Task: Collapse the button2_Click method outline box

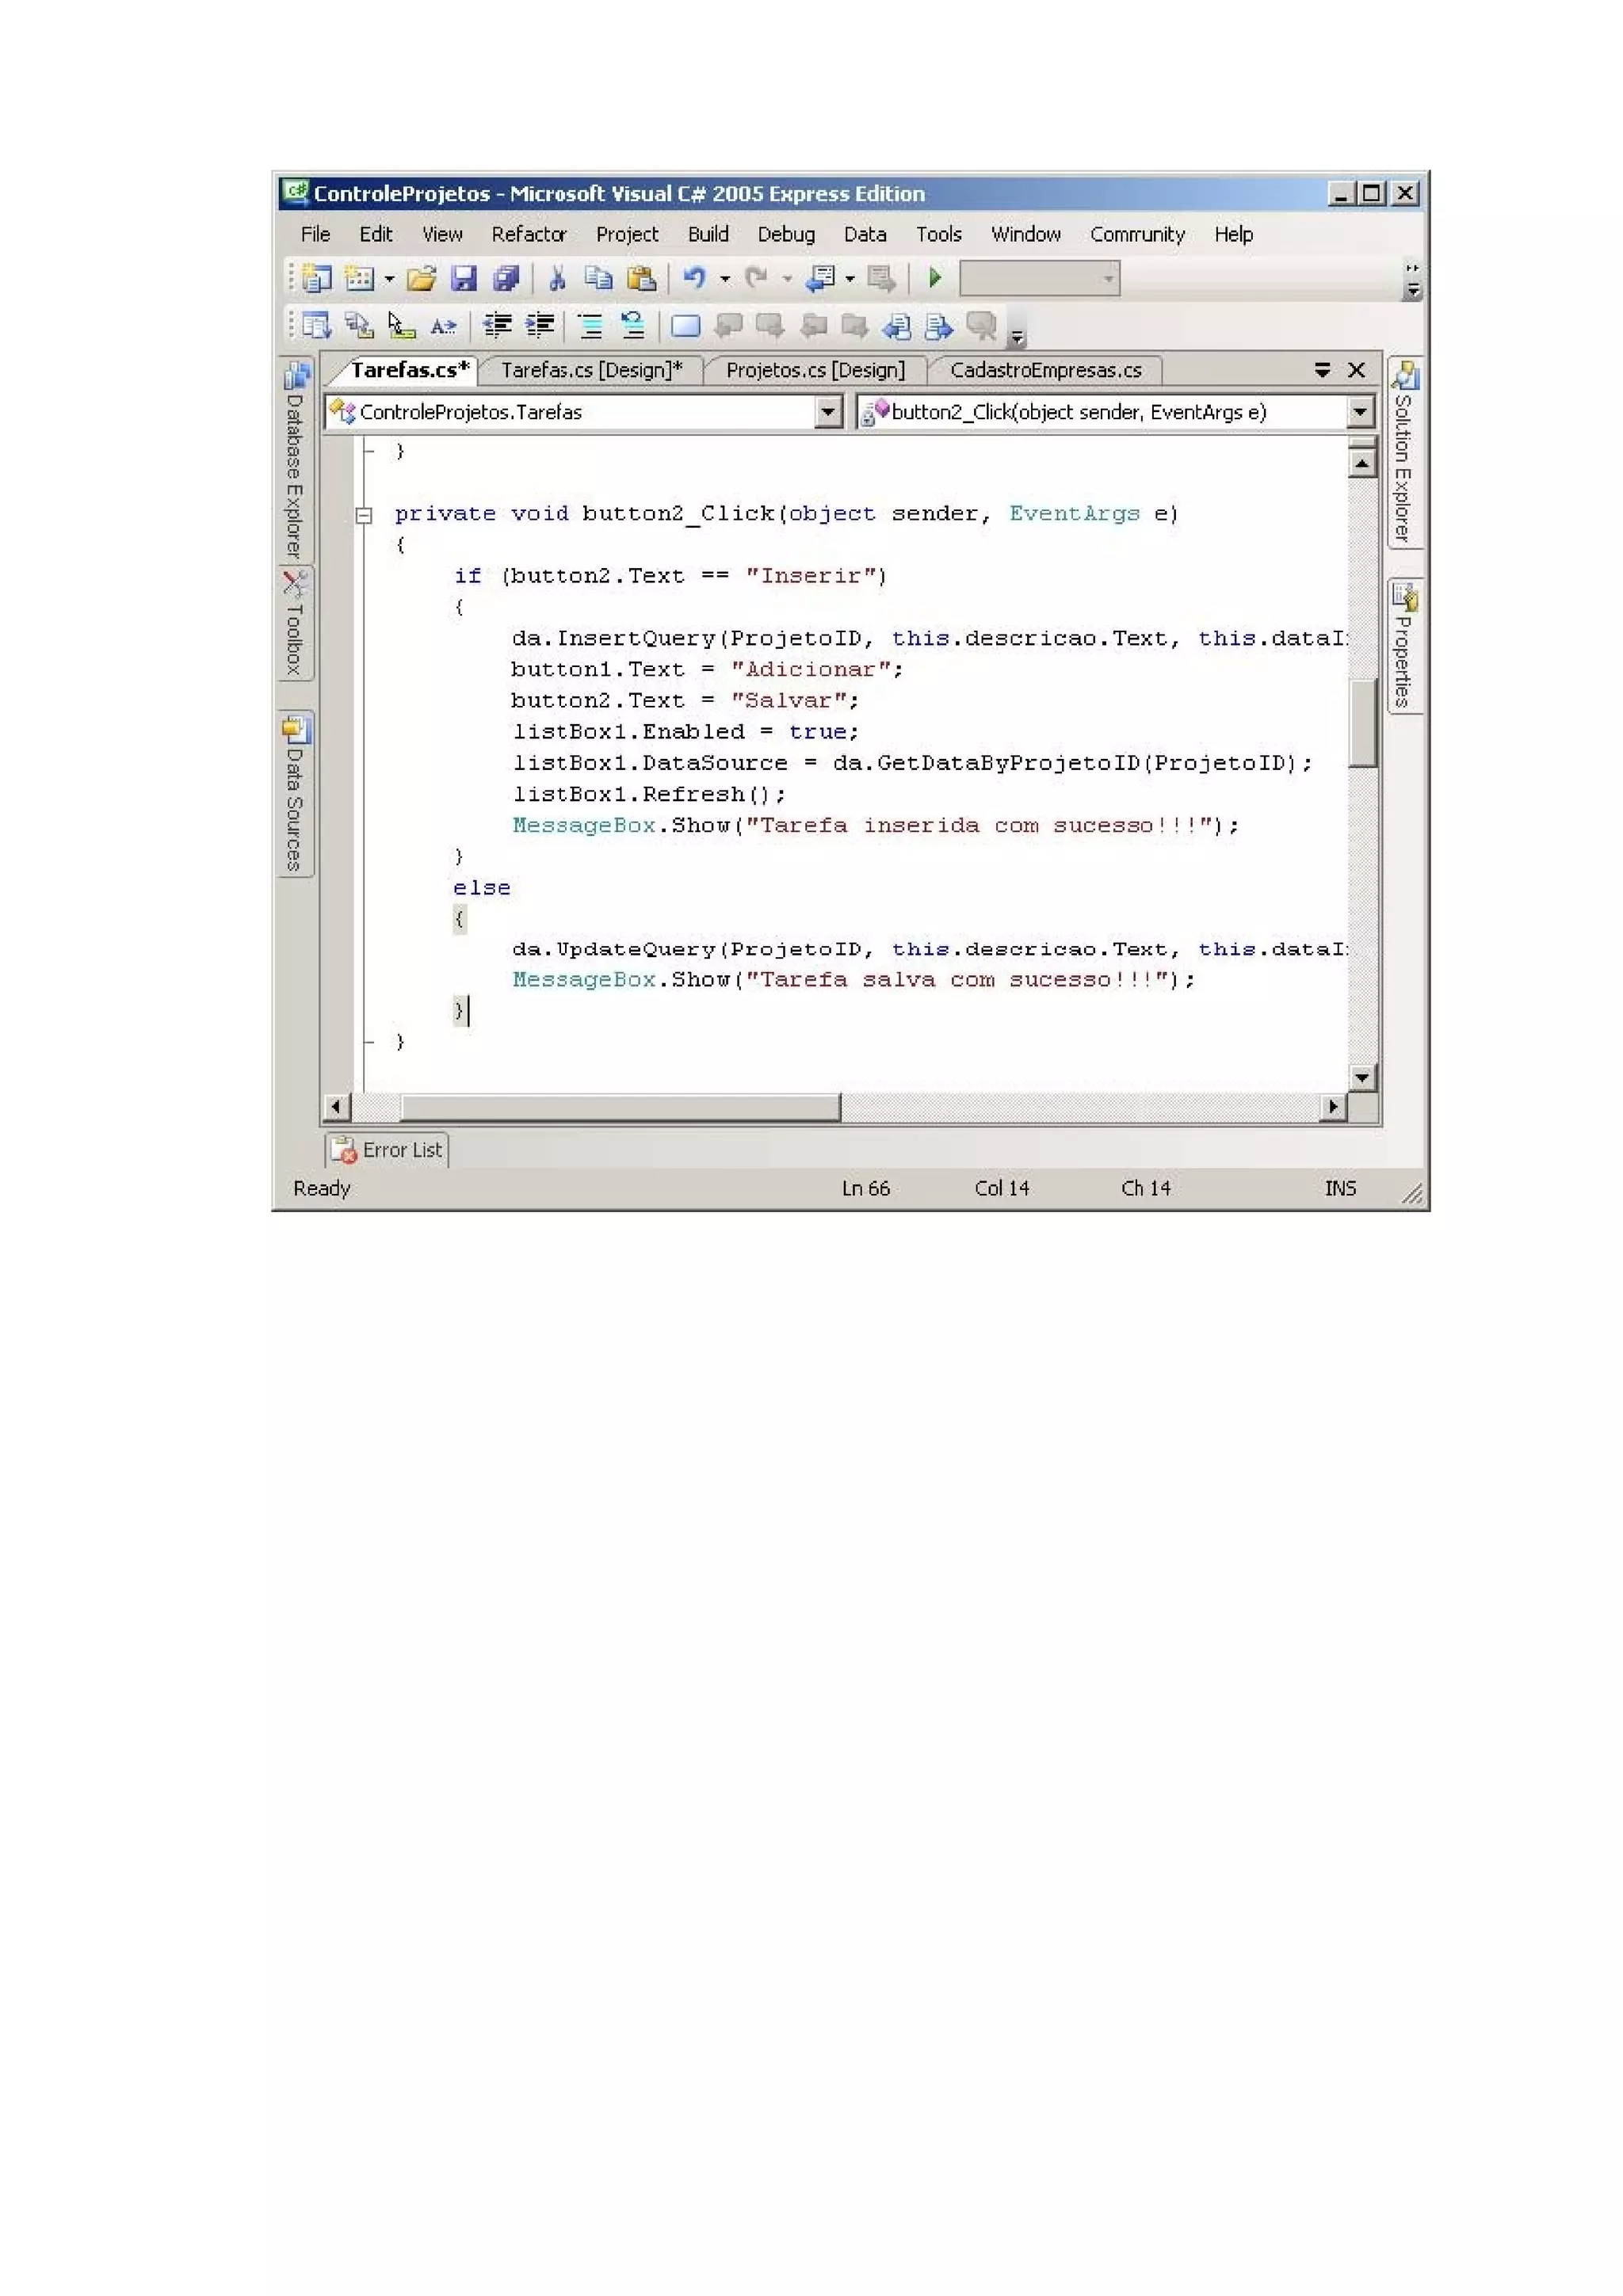Action: pyautogui.click(x=364, y=515)
